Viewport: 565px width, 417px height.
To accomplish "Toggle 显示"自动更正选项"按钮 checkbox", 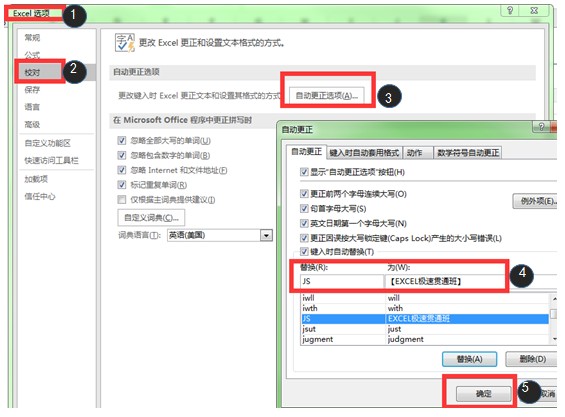I will (x=304, y=172).
